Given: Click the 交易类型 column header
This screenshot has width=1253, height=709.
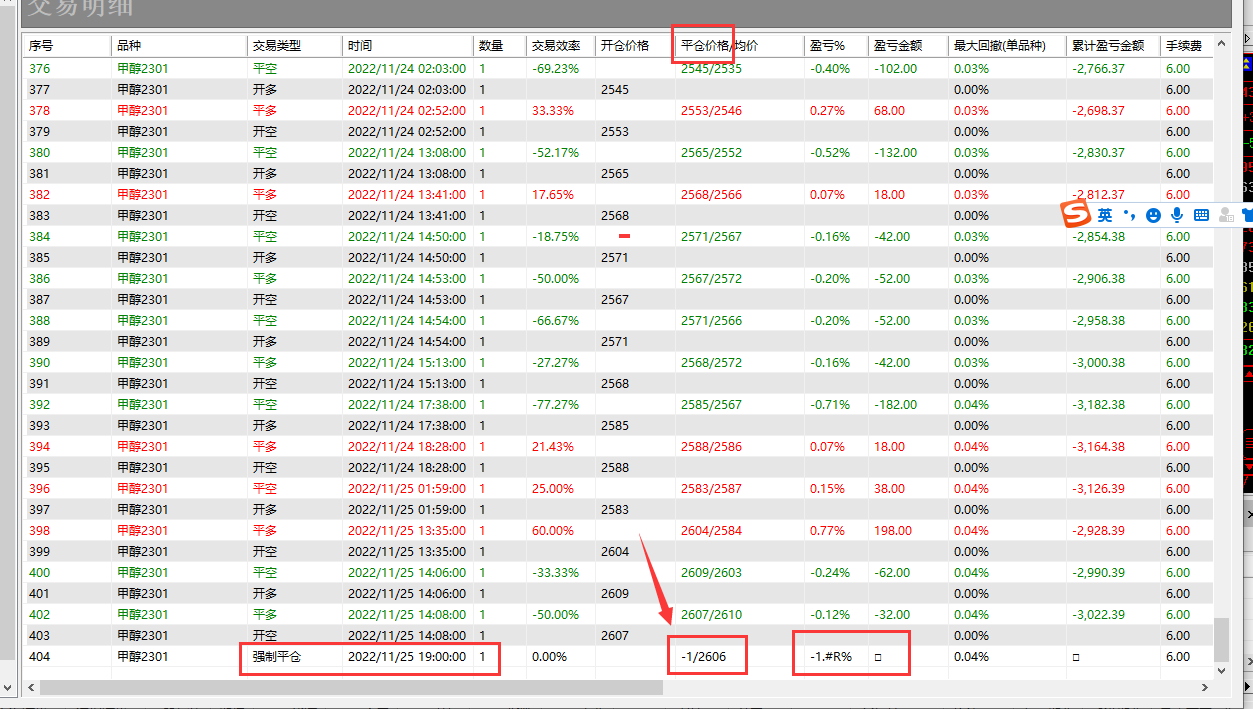Looking at the screenshot, I should 276,46.
